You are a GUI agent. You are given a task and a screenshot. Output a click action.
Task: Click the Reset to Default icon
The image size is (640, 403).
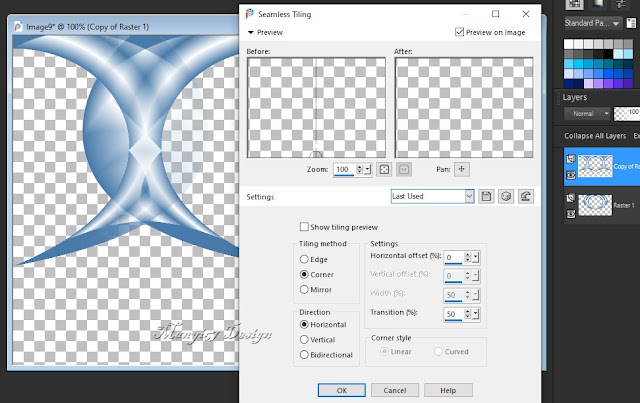[x=526, y=196]
